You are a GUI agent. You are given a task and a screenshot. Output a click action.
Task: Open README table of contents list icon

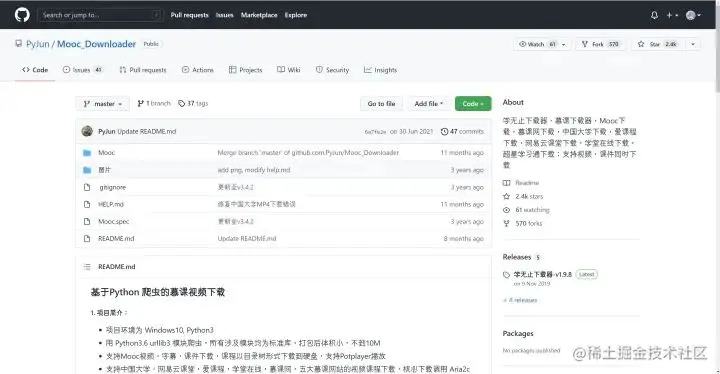click(87, 267)
